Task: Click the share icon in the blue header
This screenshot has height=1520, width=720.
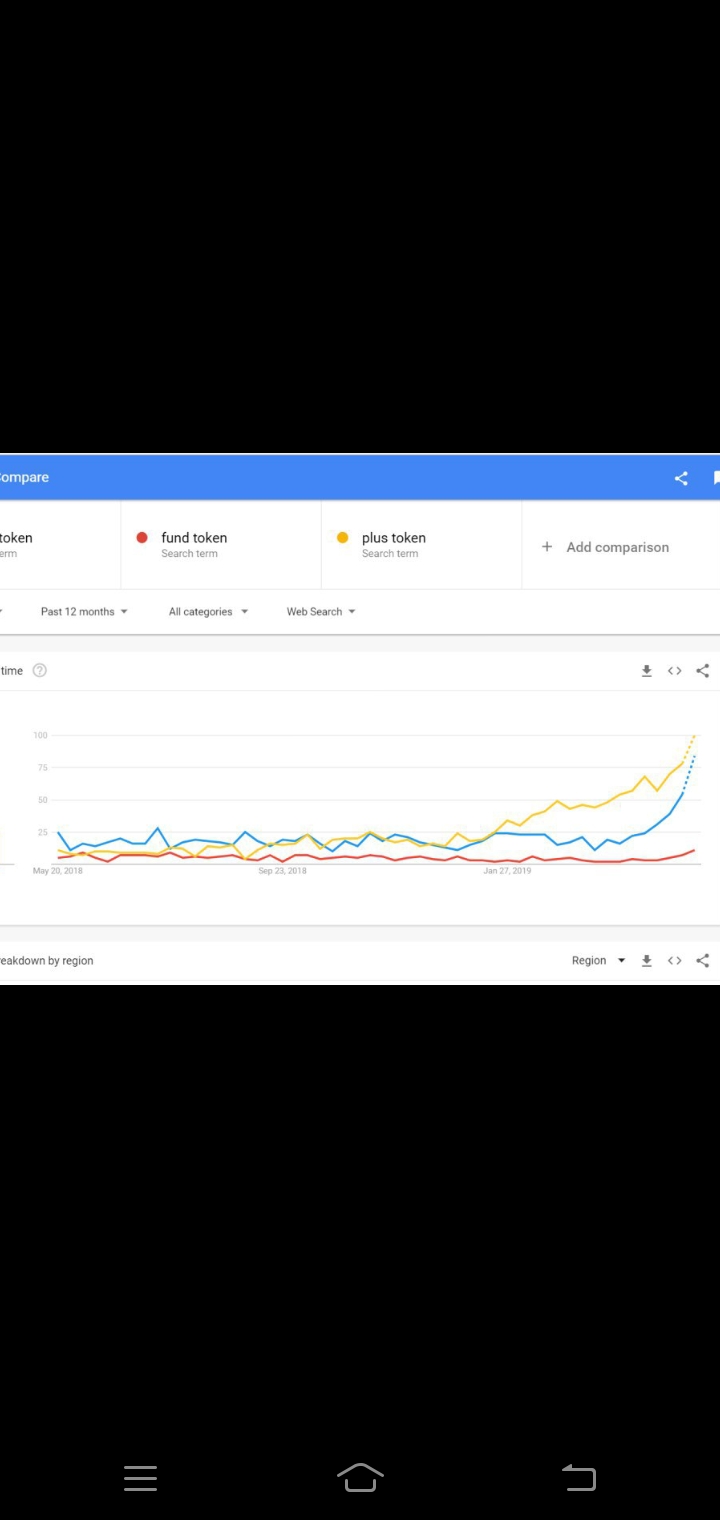Action: (681, 478)
